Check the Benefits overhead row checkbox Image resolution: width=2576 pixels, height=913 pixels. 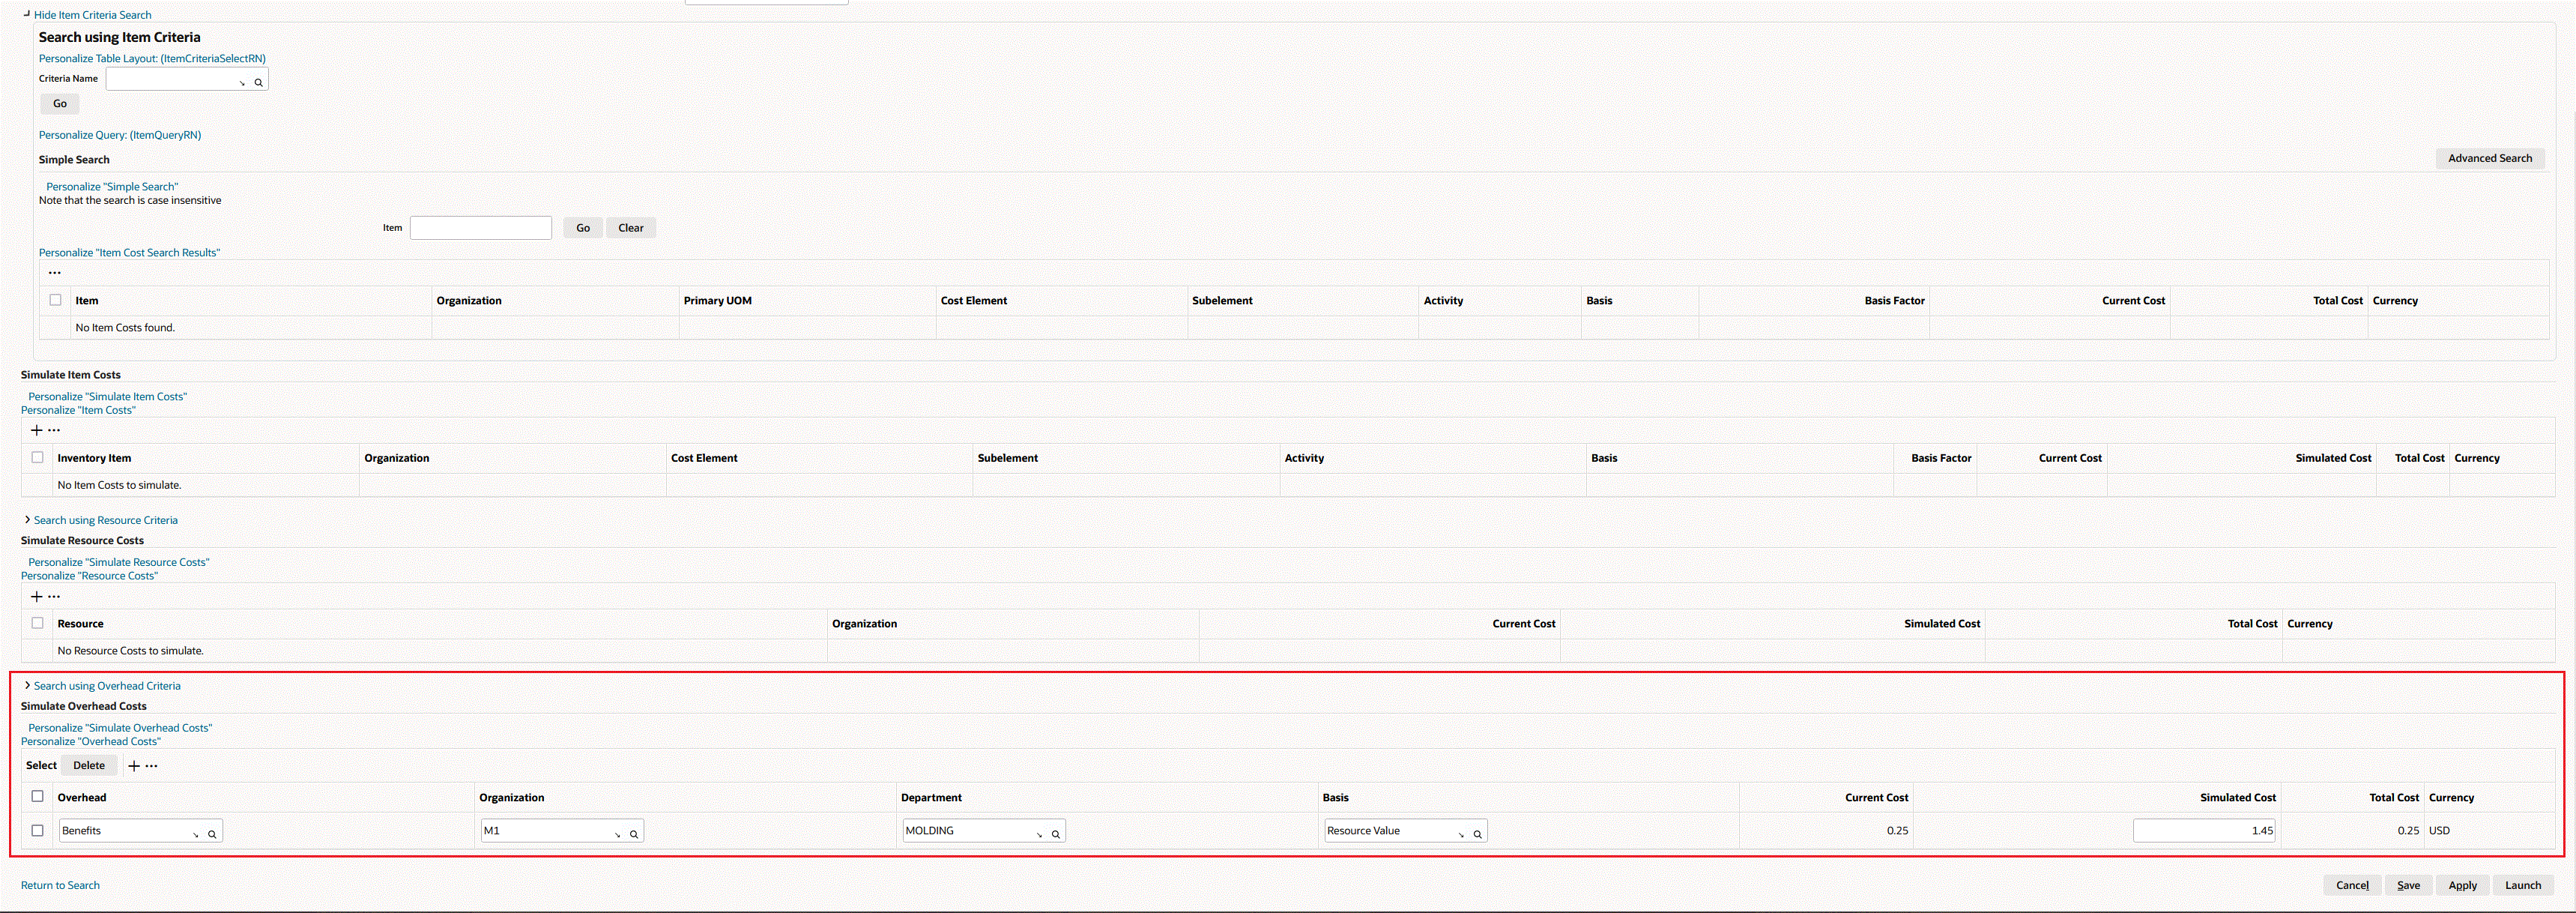pos(37,830)
